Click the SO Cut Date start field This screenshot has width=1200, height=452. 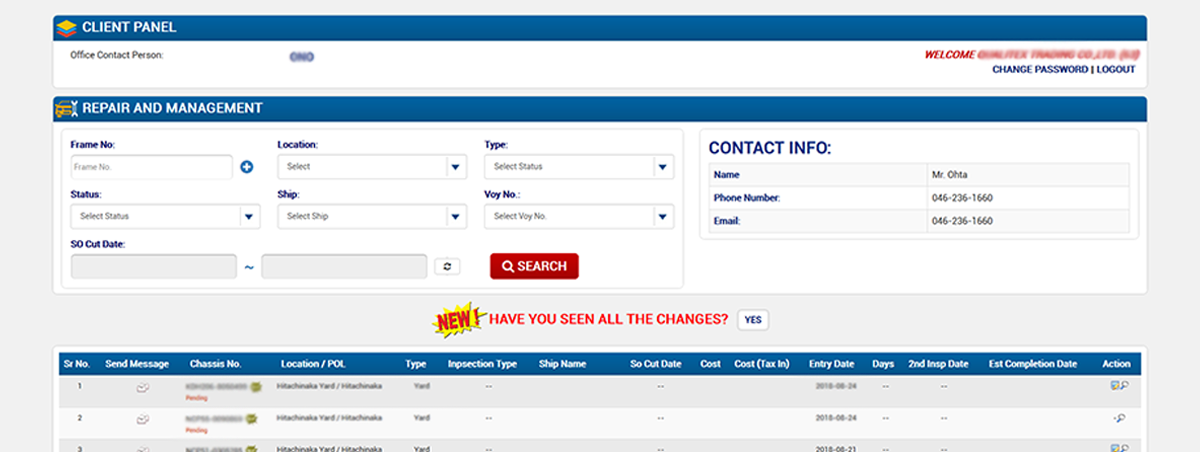click(154, 266)
